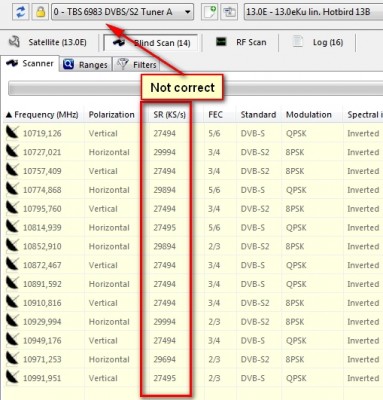Image resolution: width=383 pixels, height=400 pixels.
Task: Click dish icon of 10814,939 row
Action: point(12,227)
